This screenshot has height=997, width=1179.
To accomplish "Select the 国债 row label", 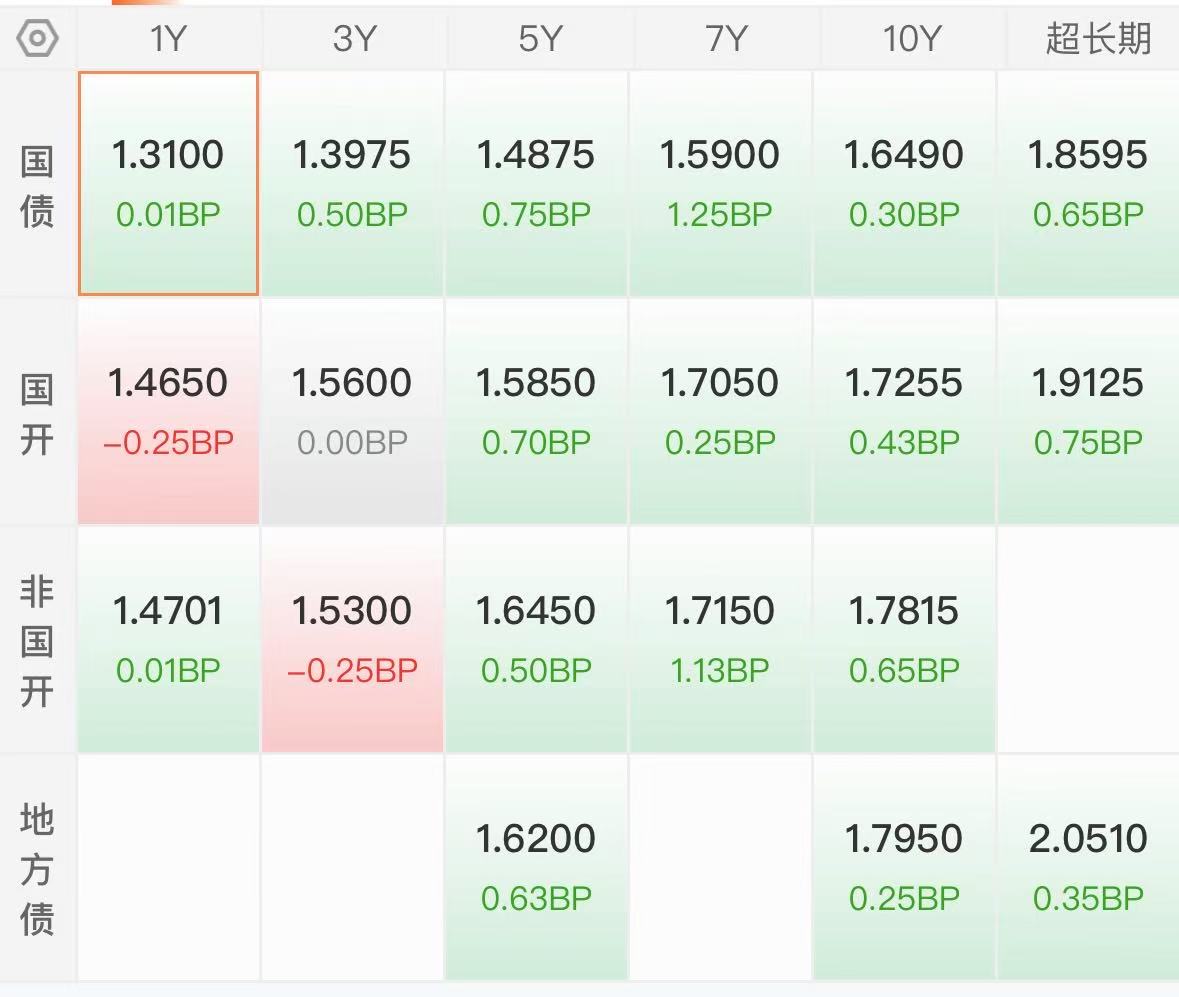I will (37, 186).
